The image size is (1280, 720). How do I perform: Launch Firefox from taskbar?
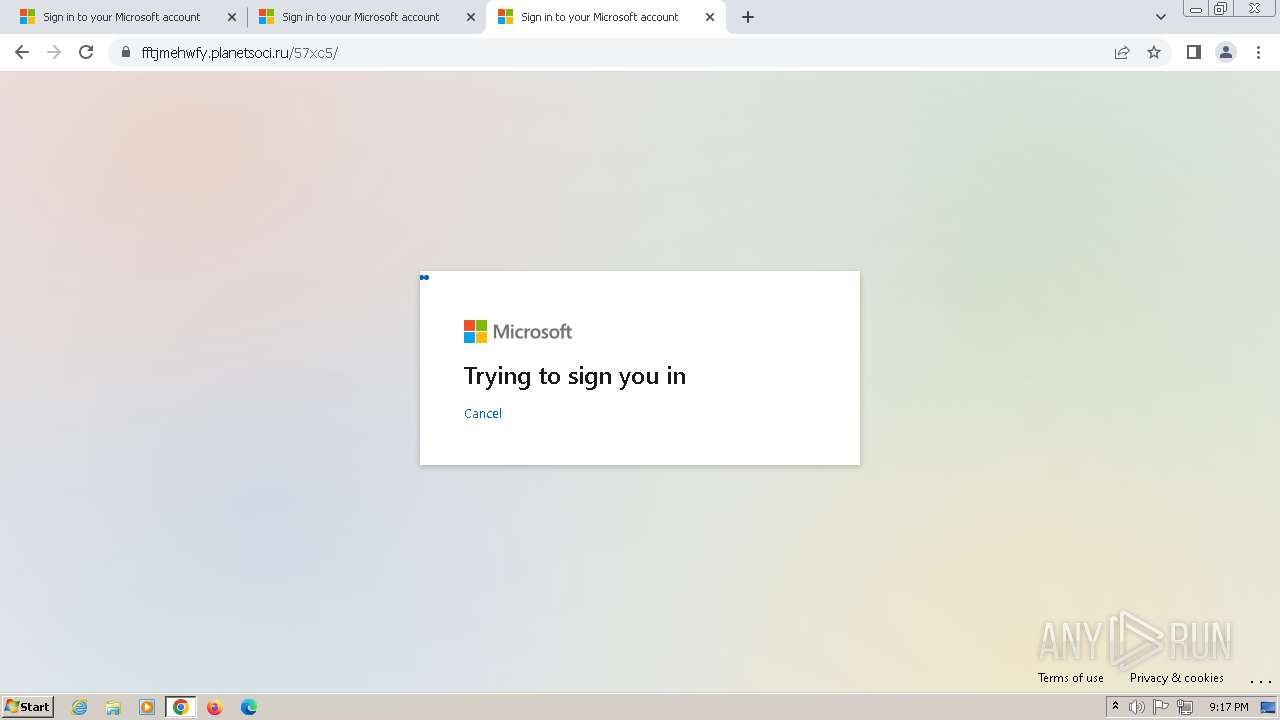pyautogui.click(x=214, y=707)
